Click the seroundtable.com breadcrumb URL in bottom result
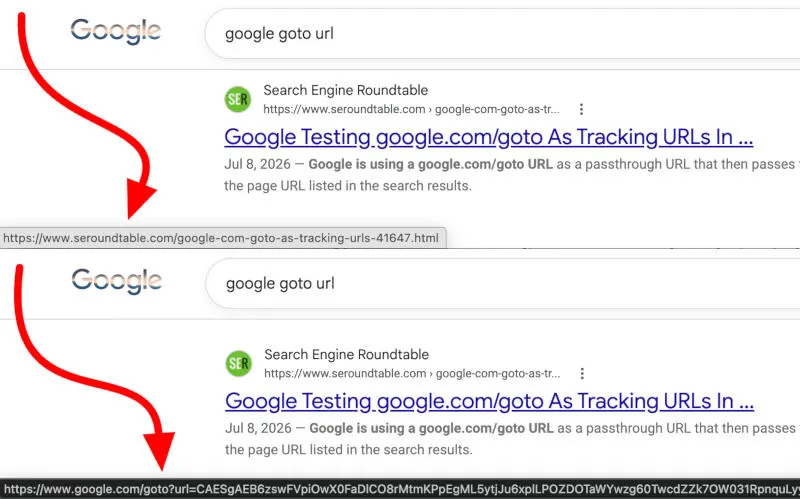This screenshot has height=499, width=800. 412,373
